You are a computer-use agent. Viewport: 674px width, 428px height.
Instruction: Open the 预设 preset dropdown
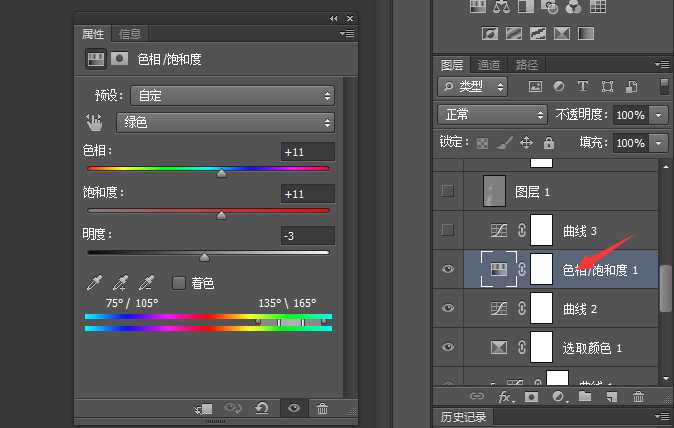click(x=226, y=96)
